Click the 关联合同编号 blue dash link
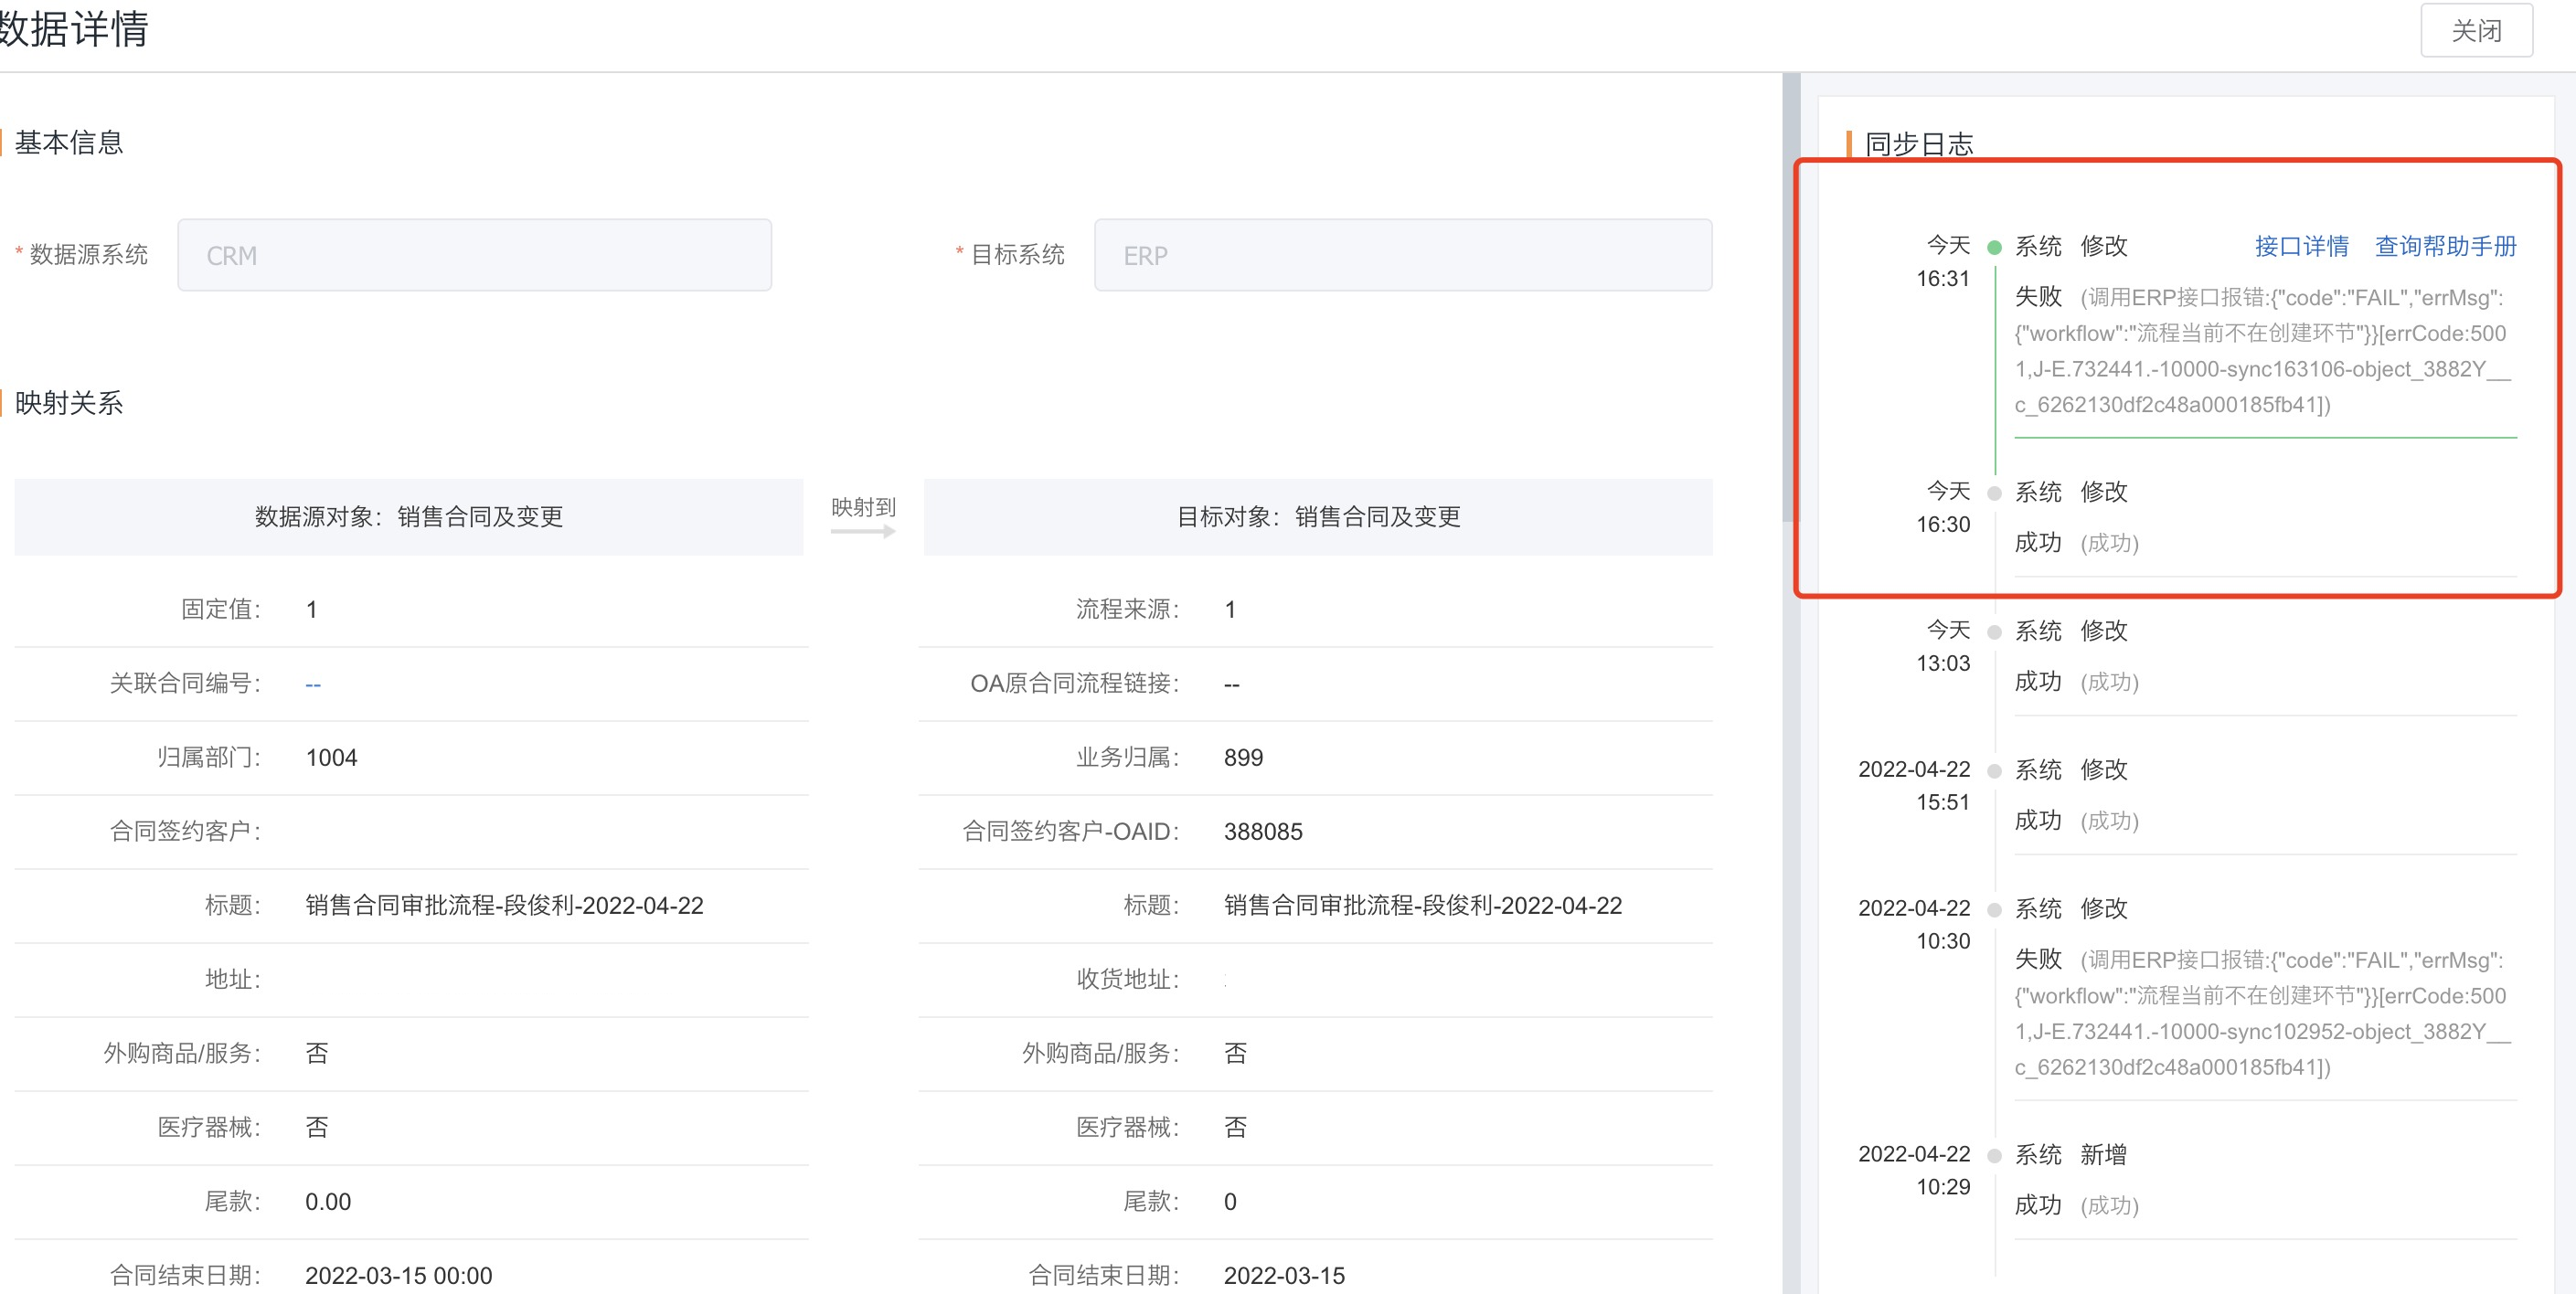Screen dimensions: 2576x1294 point(313,685)
